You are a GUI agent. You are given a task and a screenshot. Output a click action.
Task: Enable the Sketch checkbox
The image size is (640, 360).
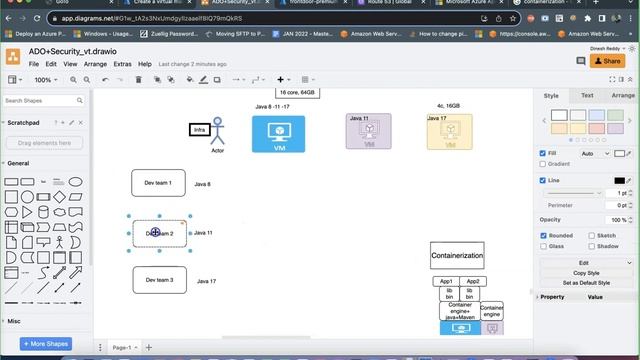tap(591, 236)
